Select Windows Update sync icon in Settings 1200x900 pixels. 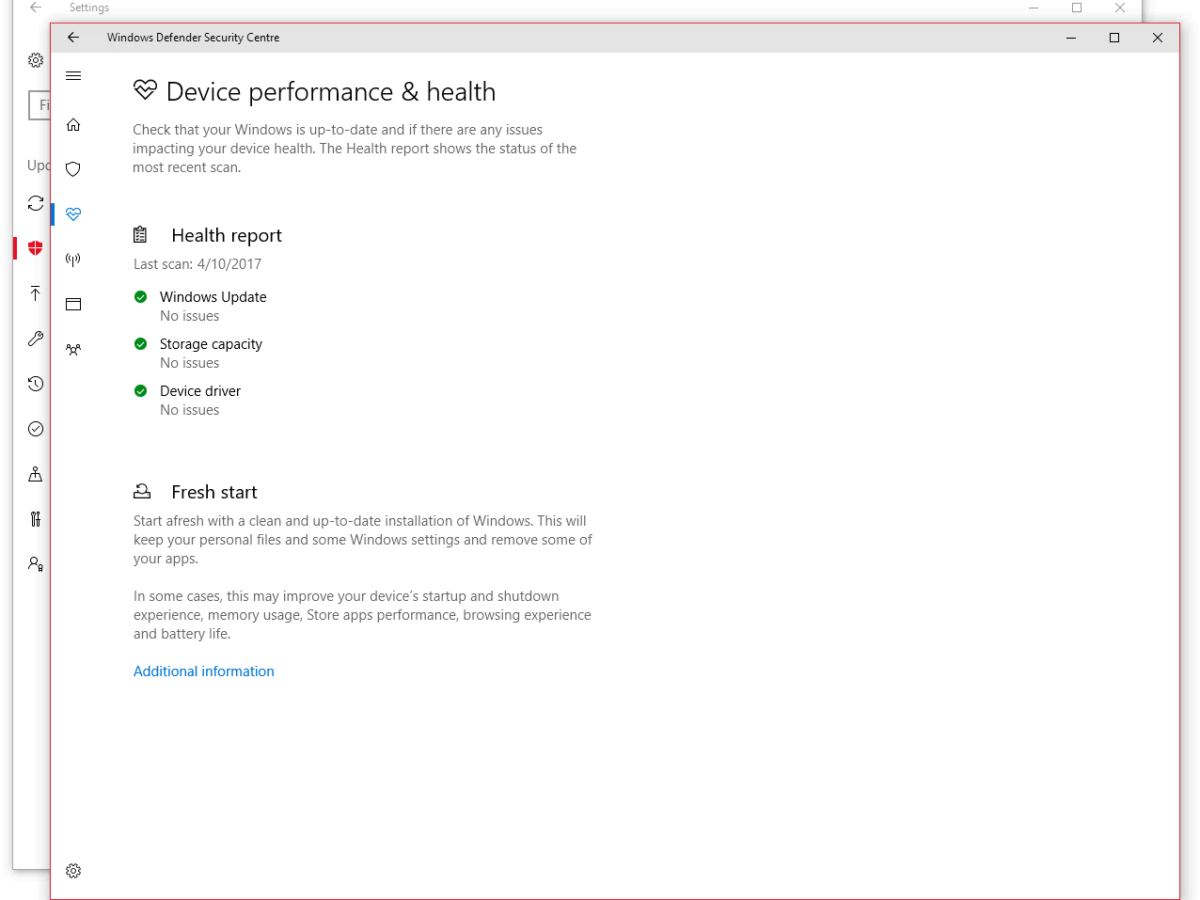[36, 203]
